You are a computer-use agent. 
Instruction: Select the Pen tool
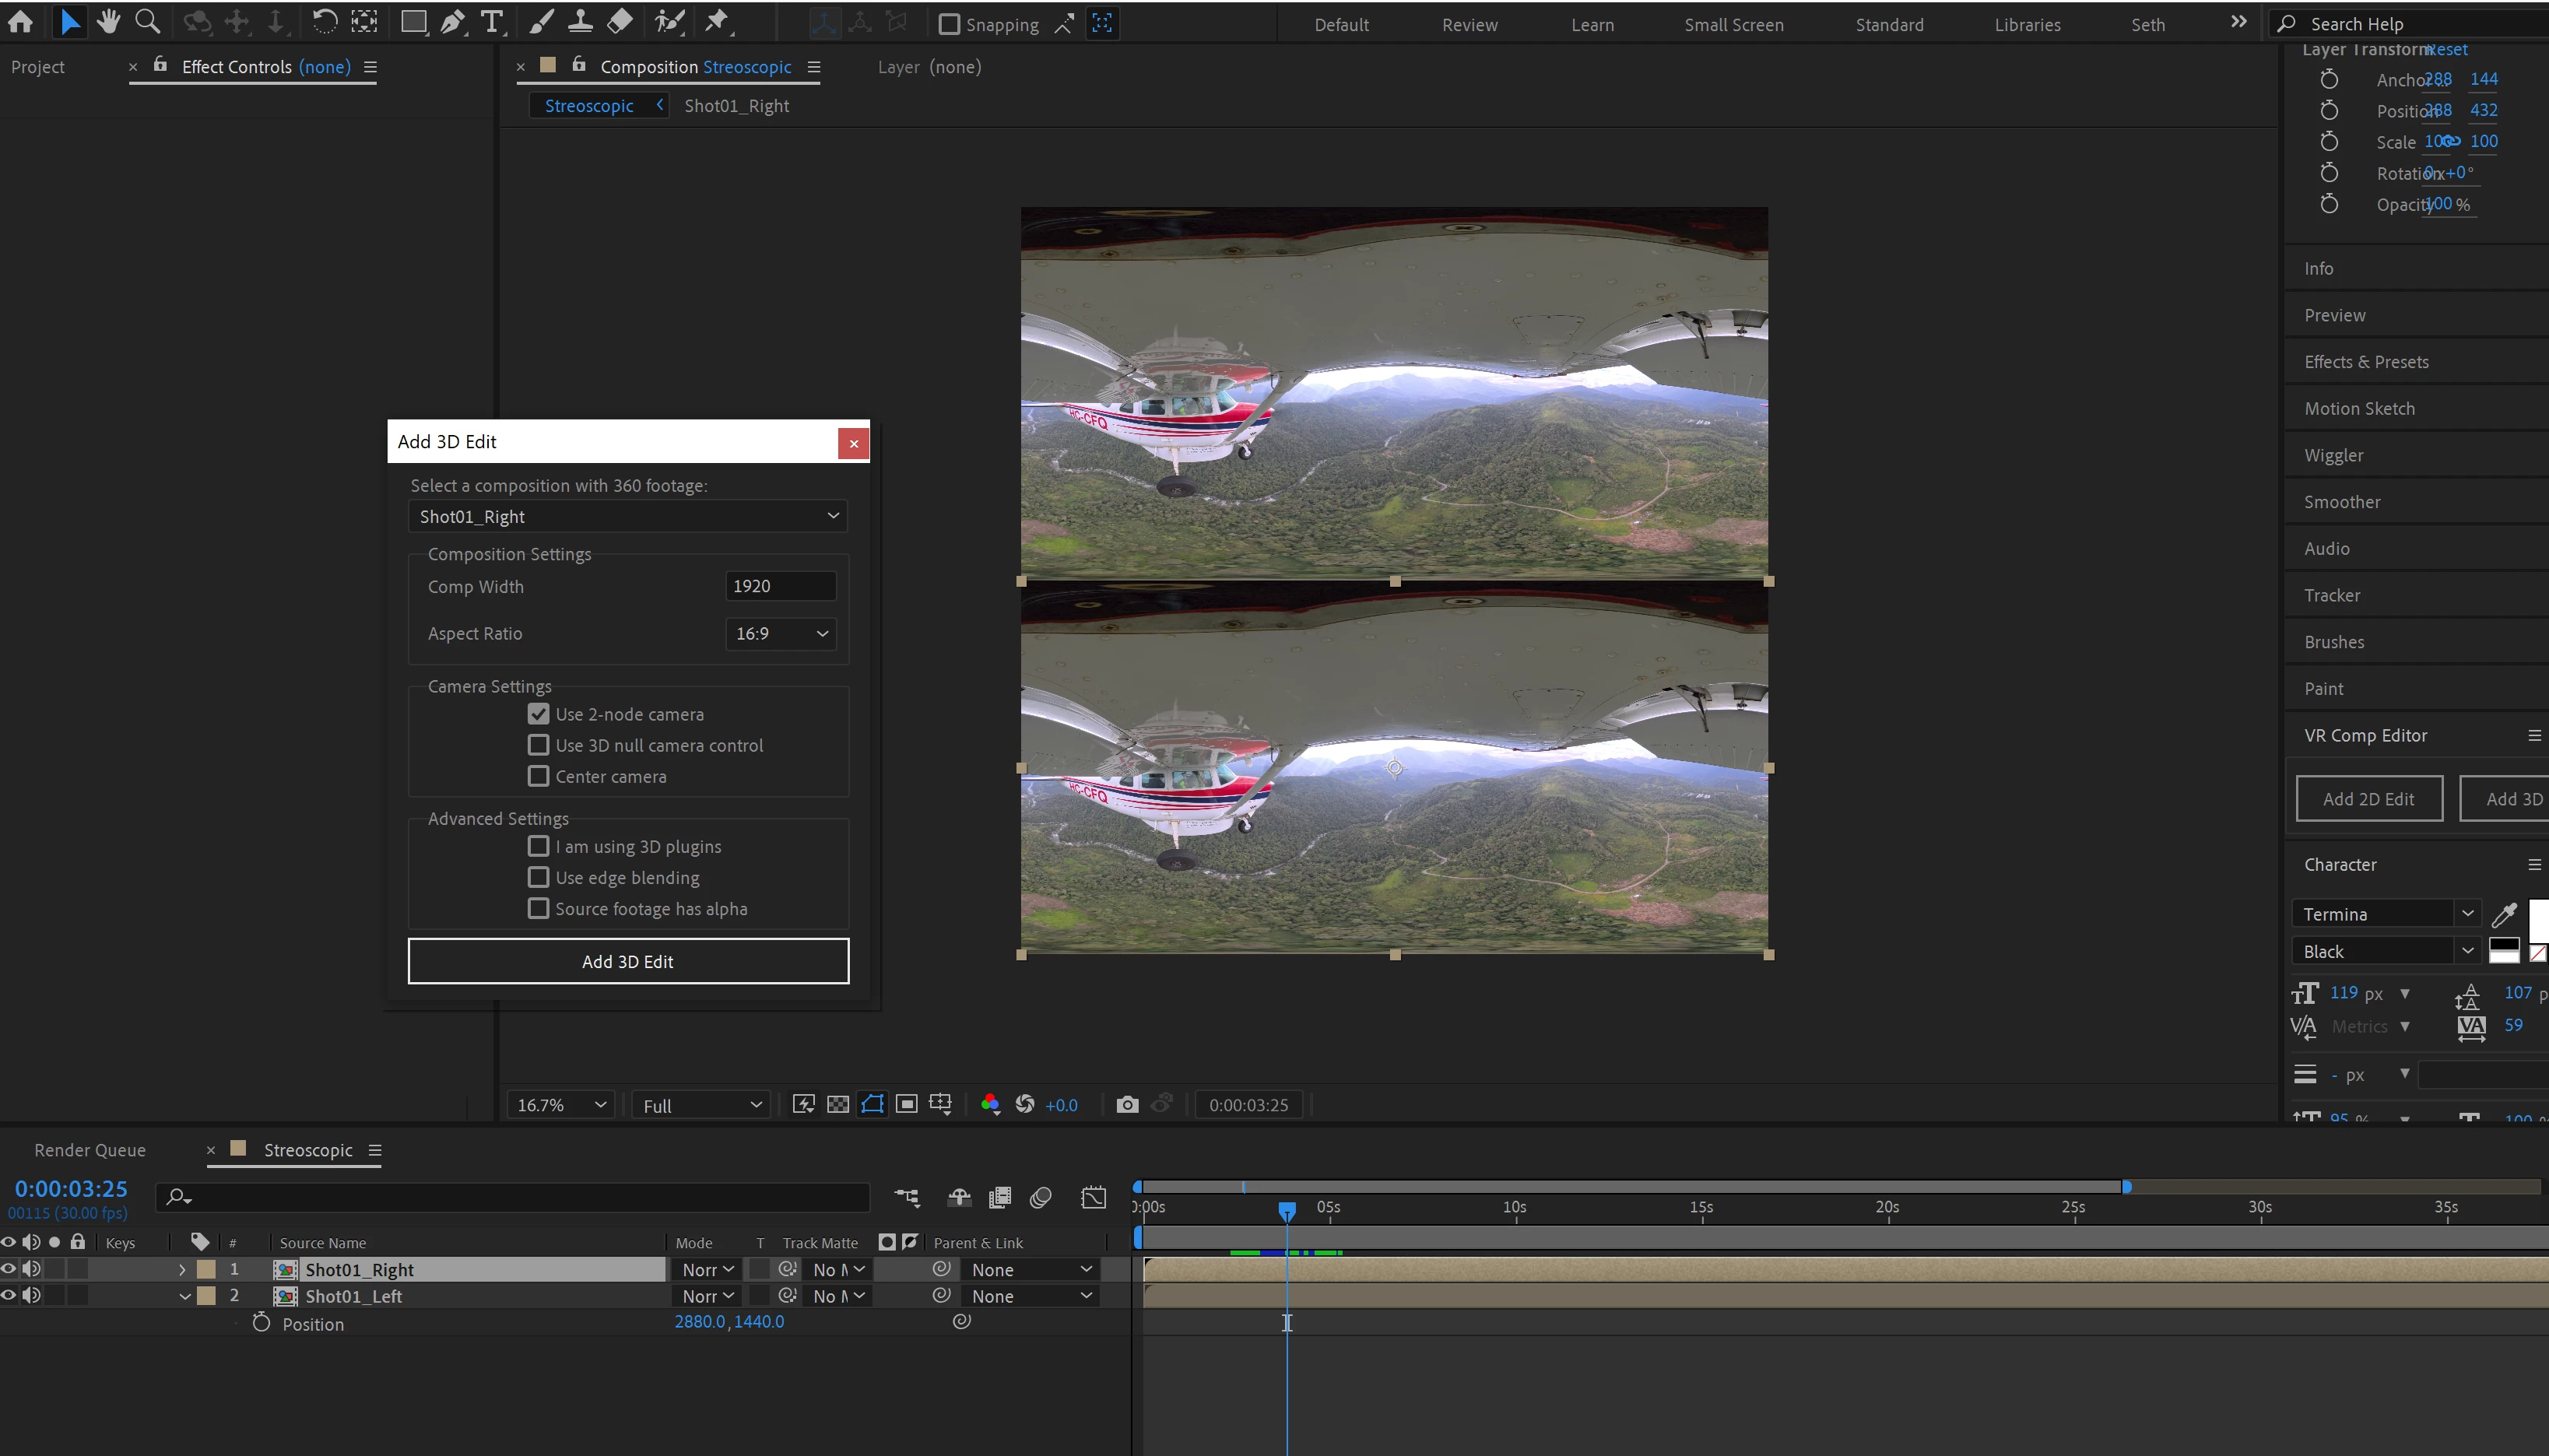452,21
